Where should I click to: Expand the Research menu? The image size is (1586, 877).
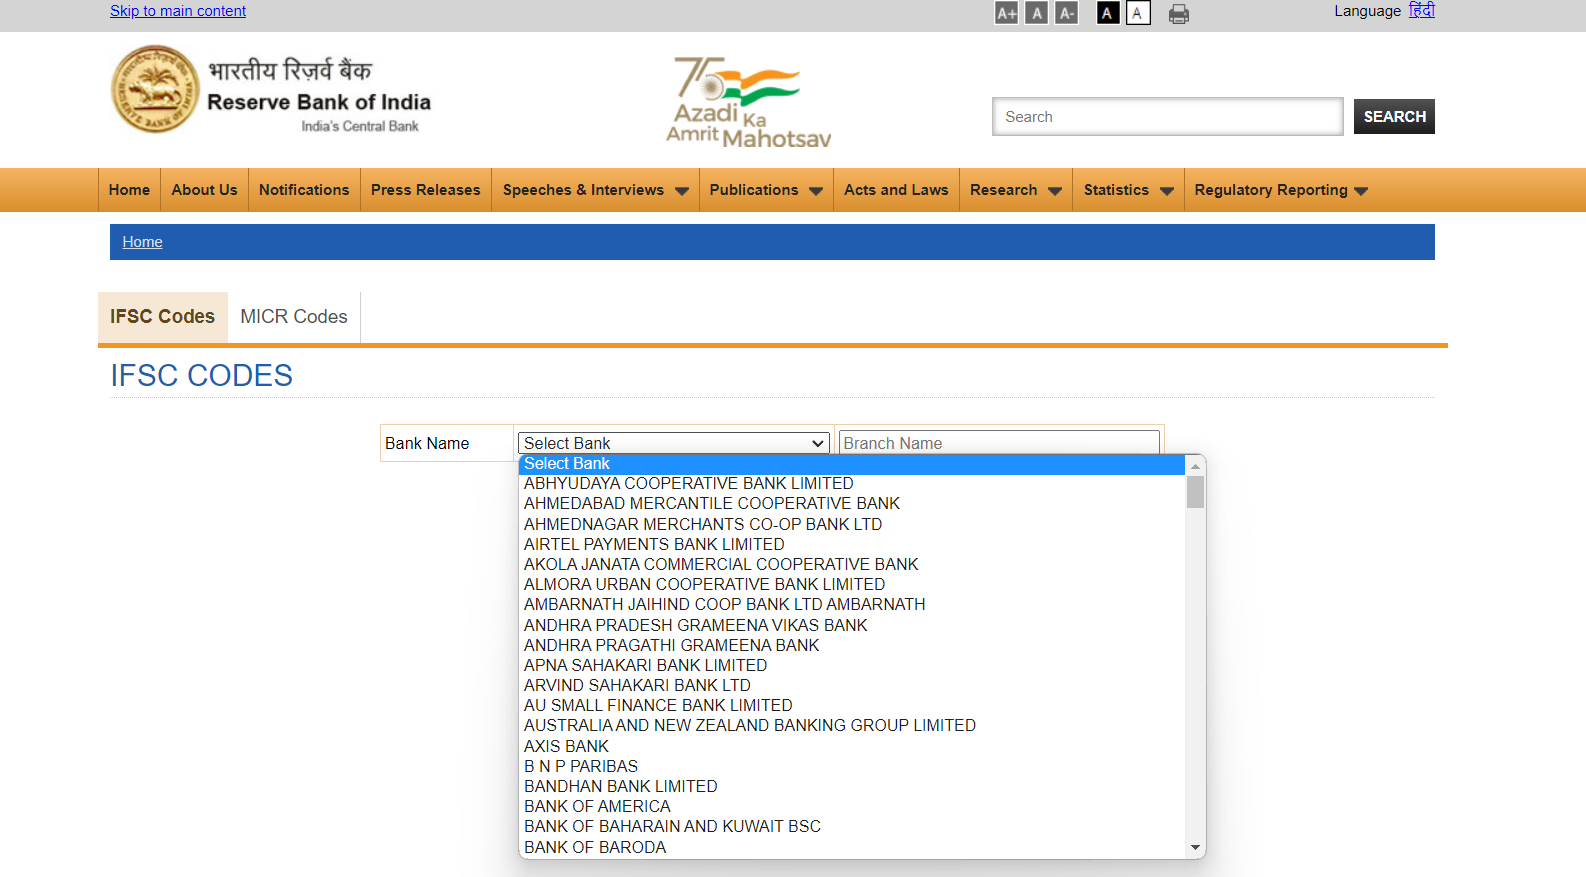[1016, 190]
